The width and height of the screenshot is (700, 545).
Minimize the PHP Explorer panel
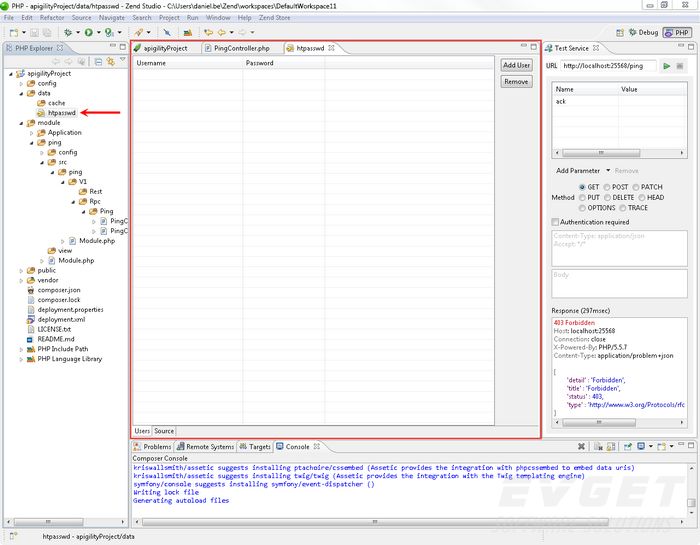coord(113,46)
